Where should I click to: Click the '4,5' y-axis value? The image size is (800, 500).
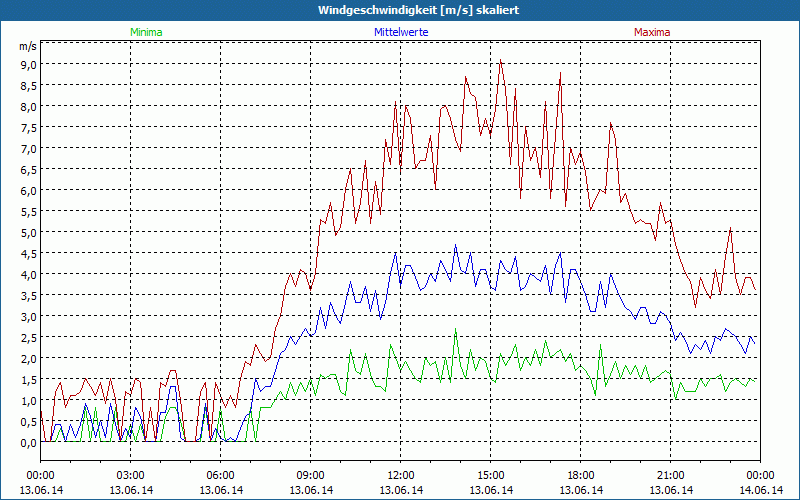29,254
